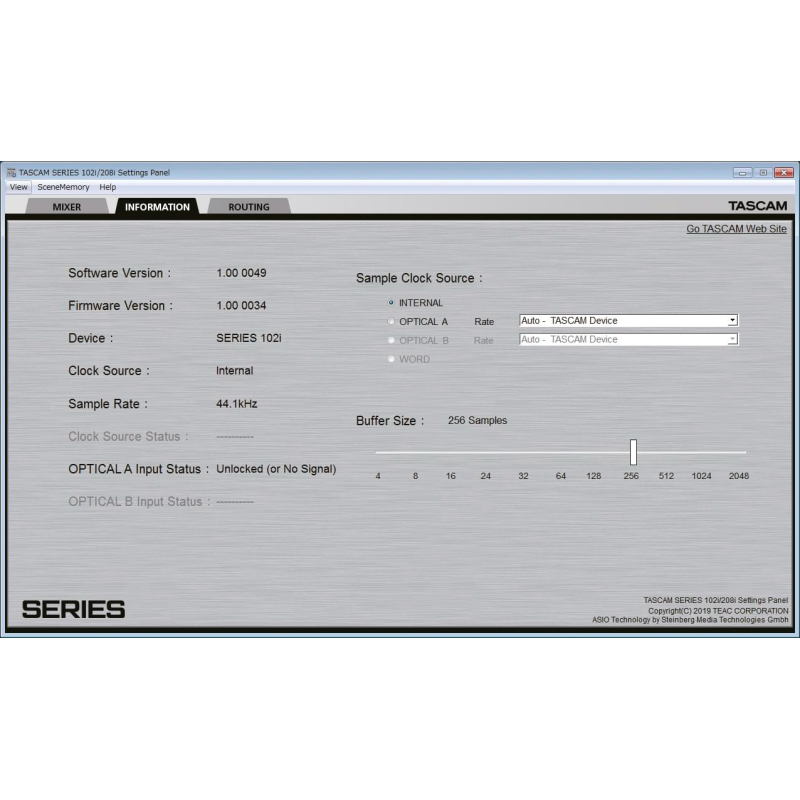
Task: Click the Sample Rate value 44.1kHz
Action: [237, 404]
